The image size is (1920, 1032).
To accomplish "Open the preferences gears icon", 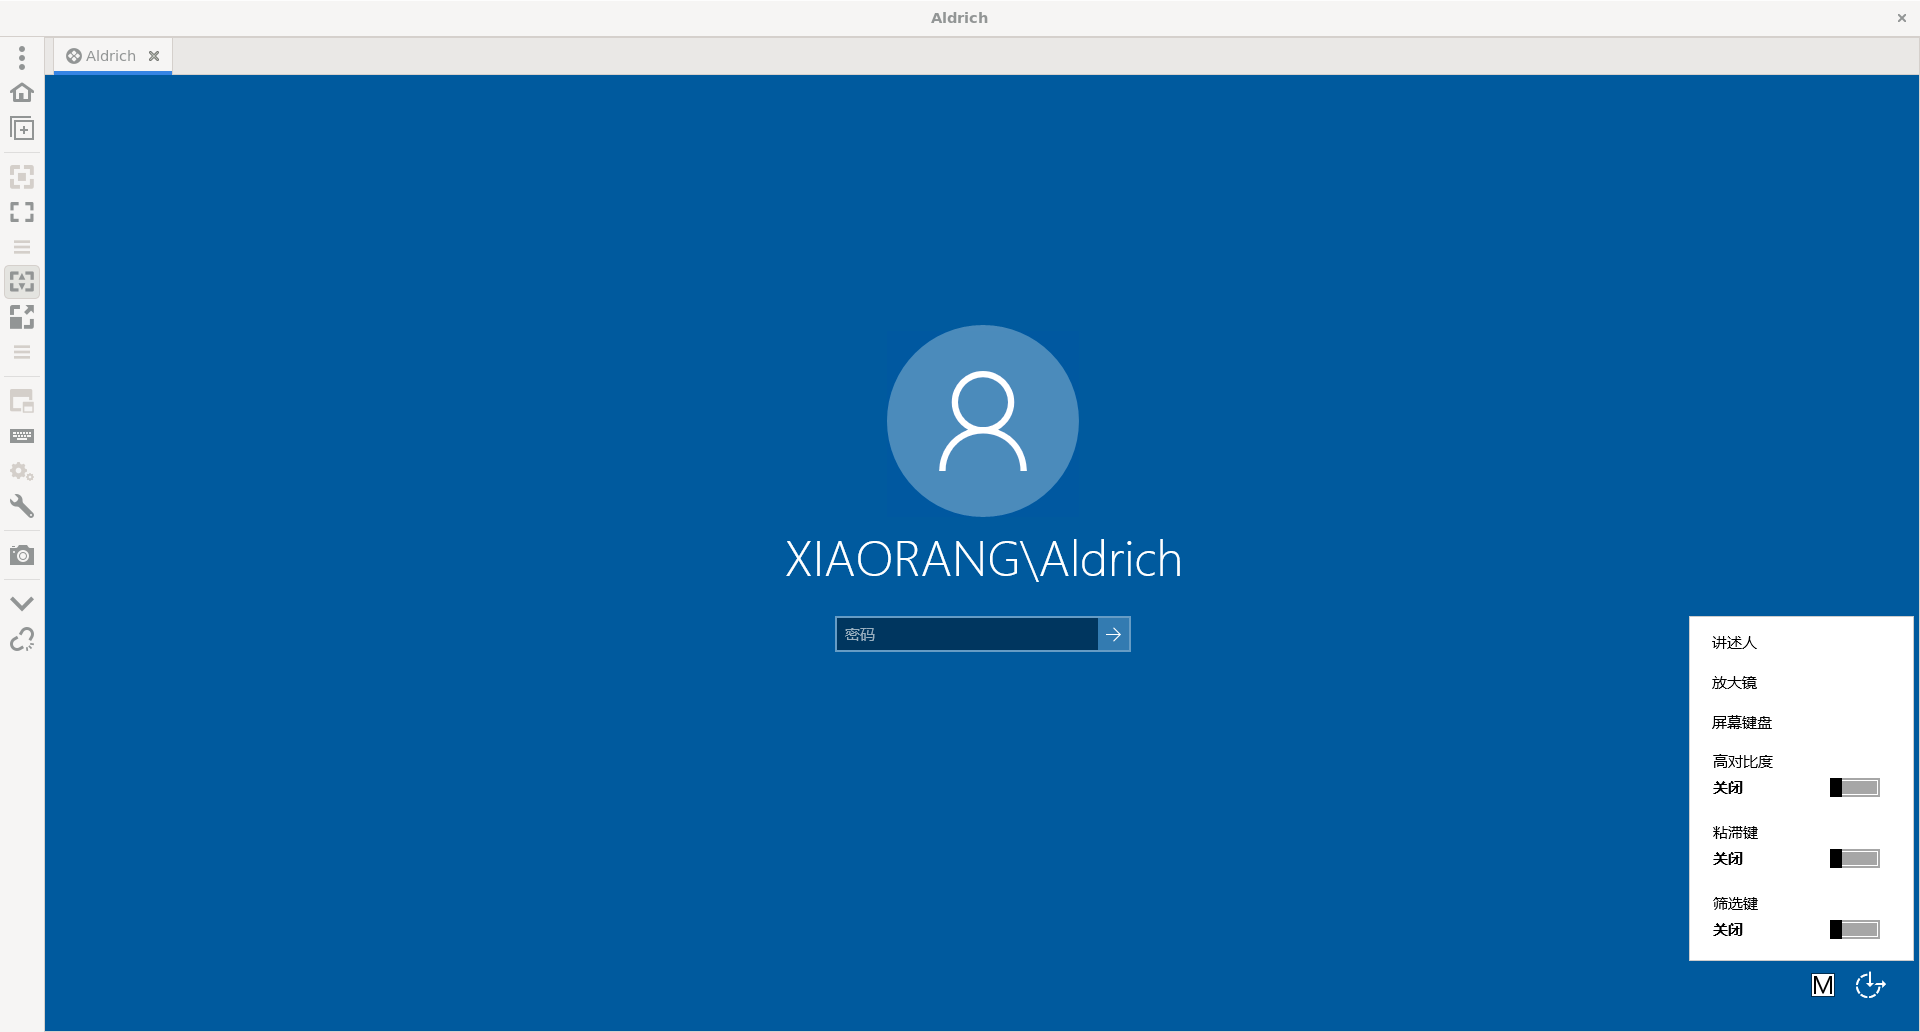I will [22, 471].
